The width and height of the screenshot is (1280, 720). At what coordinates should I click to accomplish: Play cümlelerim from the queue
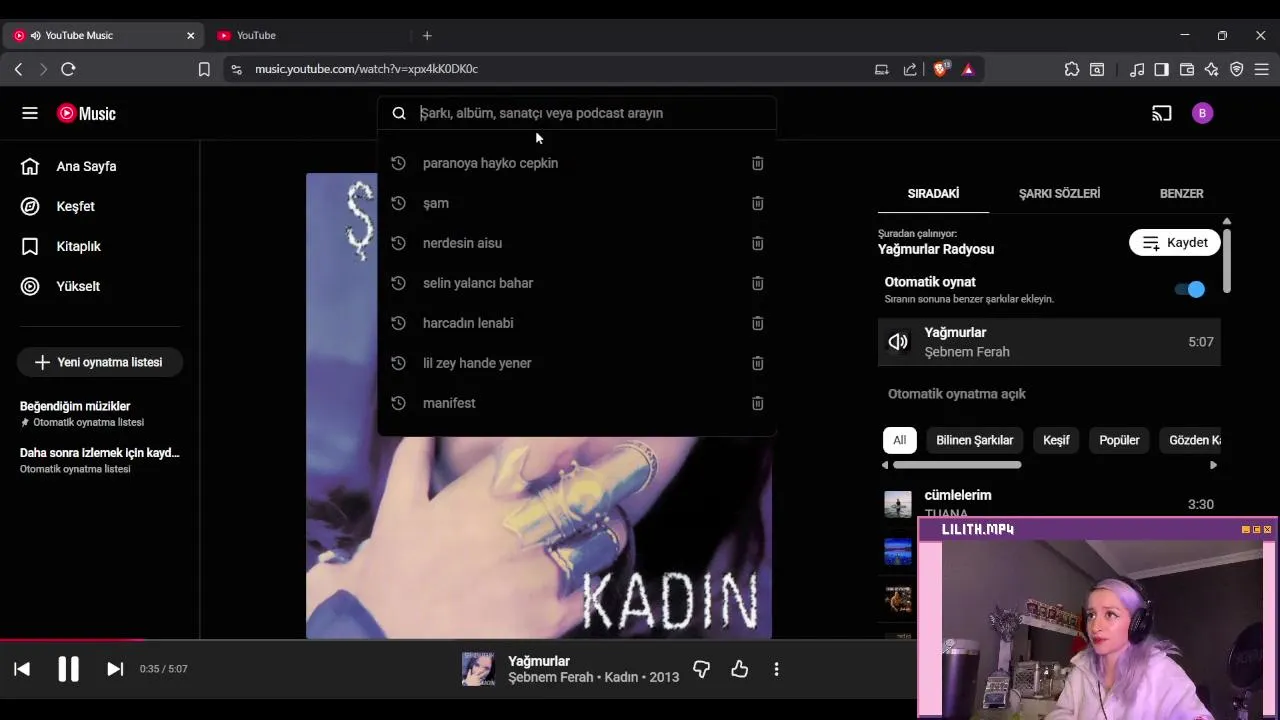point(1049,503)
